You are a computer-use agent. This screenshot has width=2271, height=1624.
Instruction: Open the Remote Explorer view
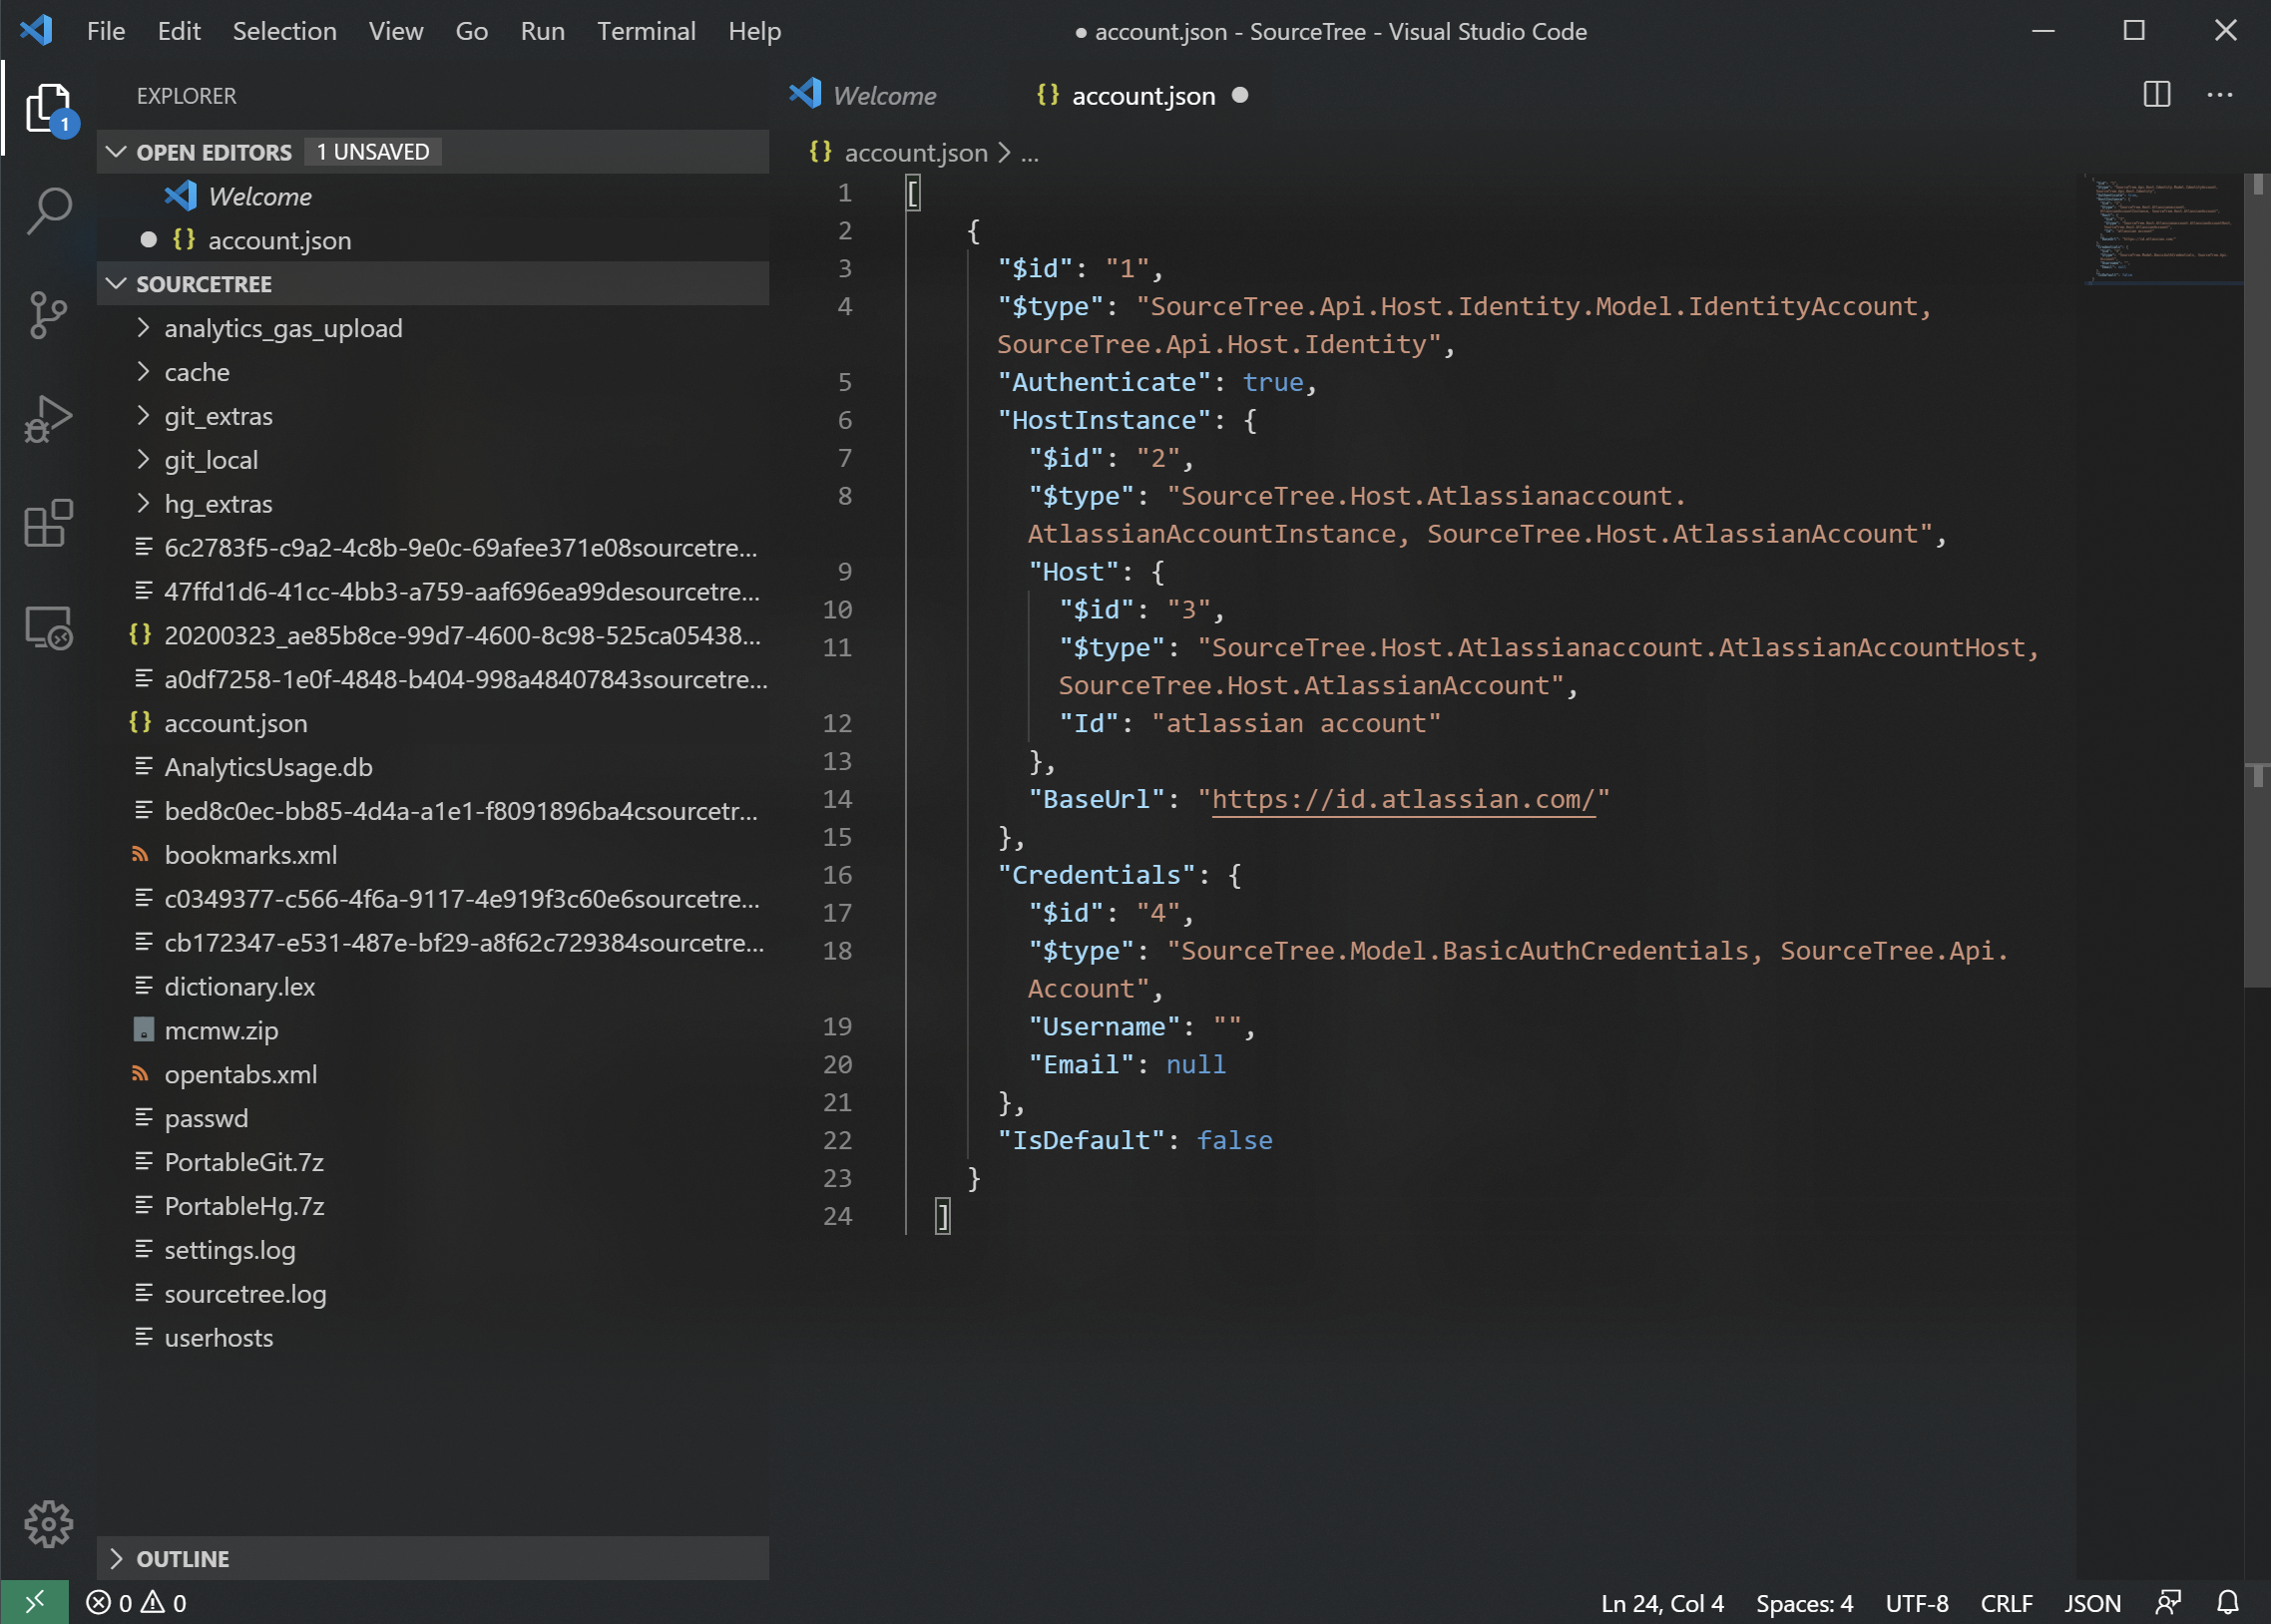pos(48,628)
